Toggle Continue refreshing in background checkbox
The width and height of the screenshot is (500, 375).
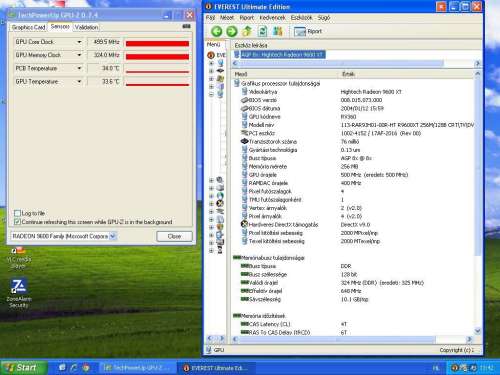pos(17,222)
